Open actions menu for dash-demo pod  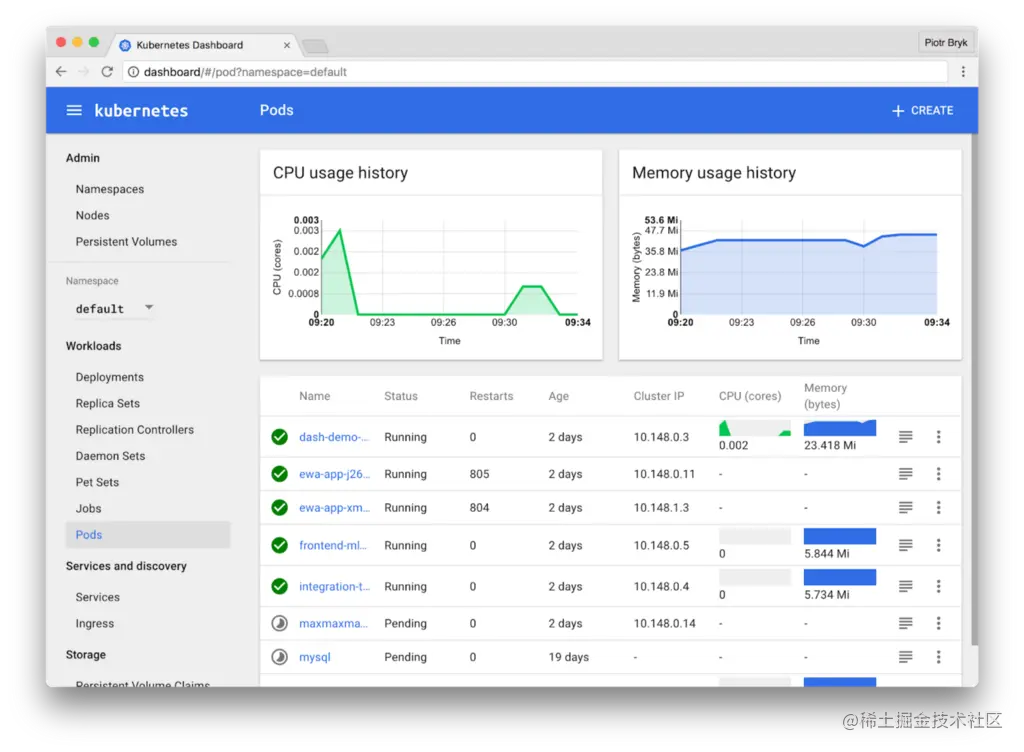pos(938,437)
